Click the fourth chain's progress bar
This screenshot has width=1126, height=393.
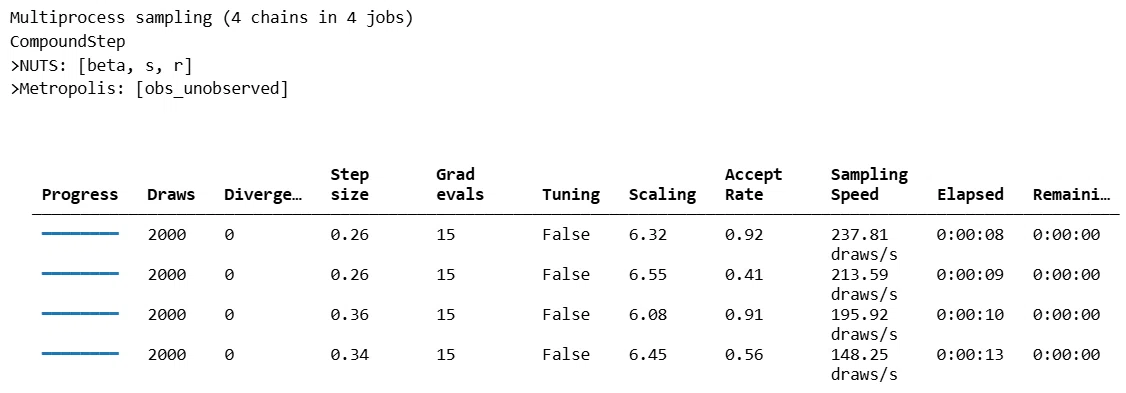(80, 353)
